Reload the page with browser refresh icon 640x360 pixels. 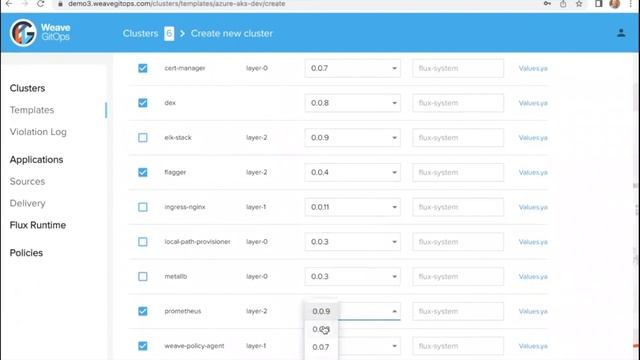(40, 4)
